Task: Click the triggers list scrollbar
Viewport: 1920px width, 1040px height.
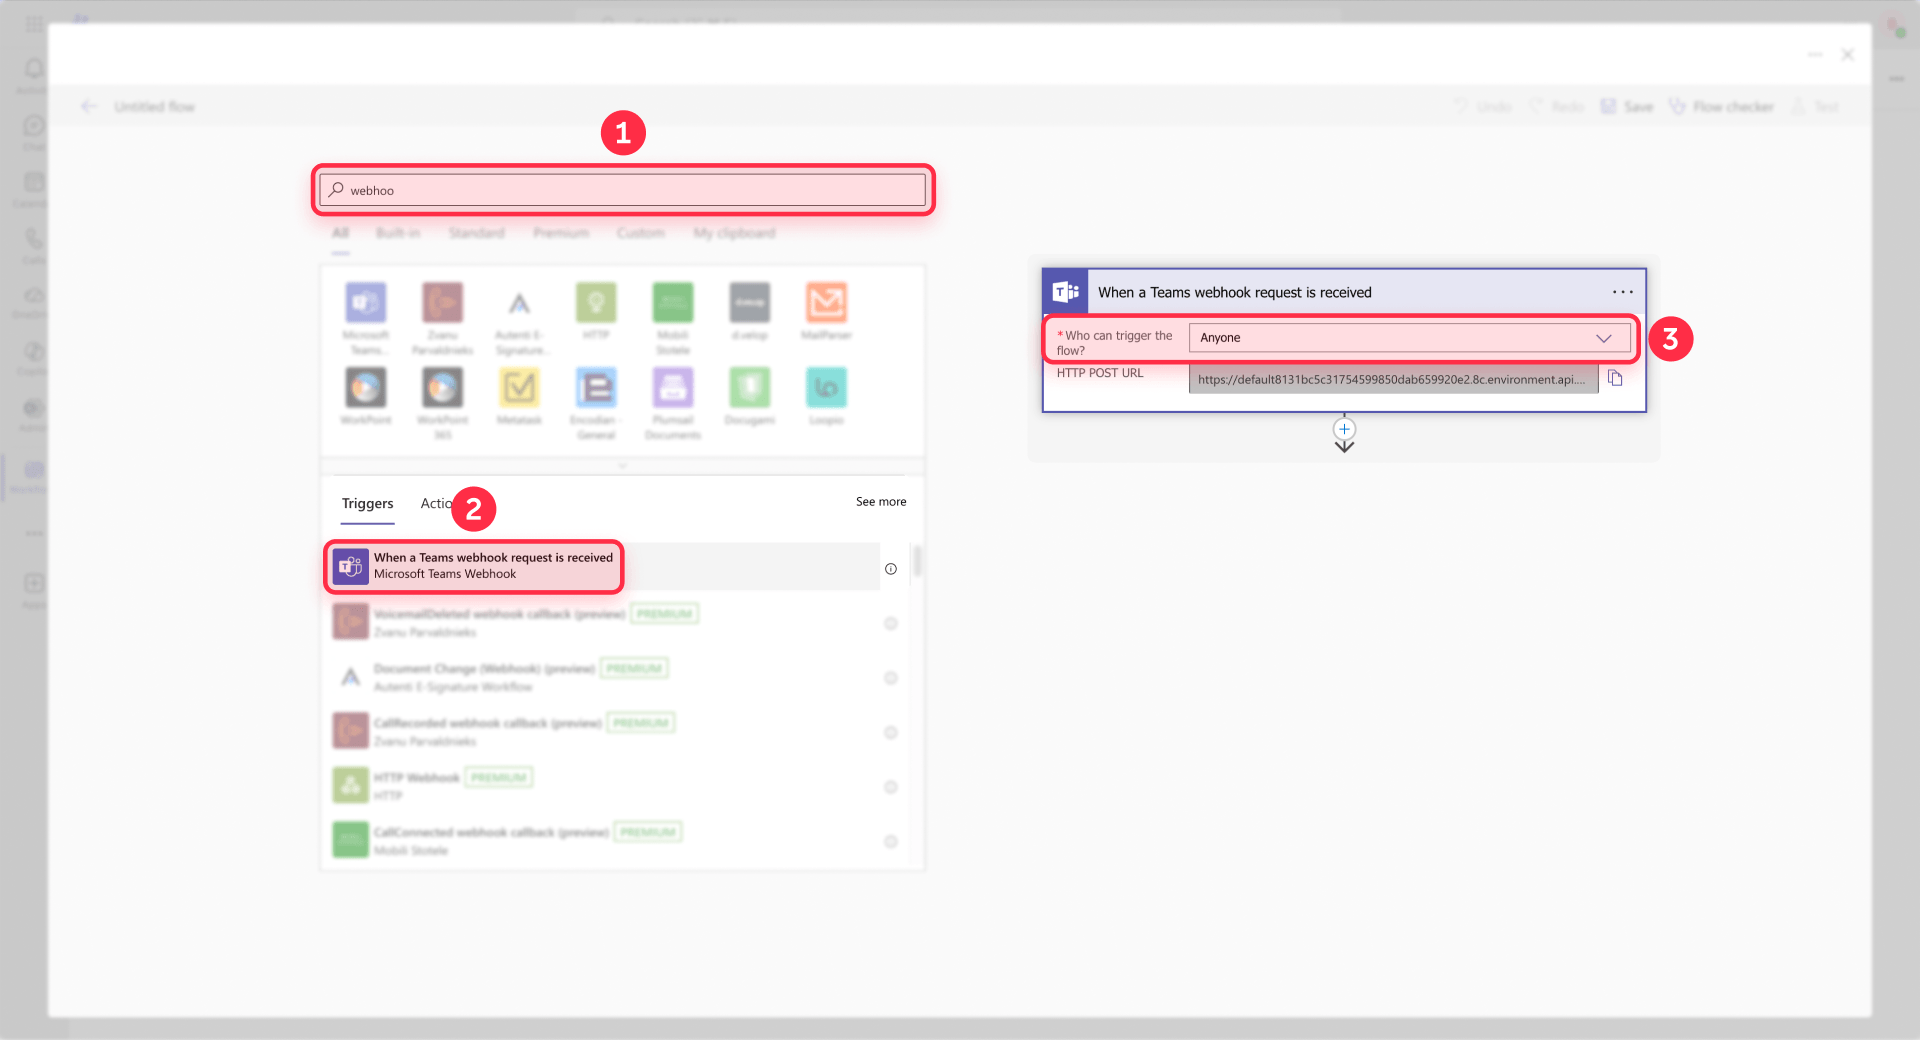Action: point(917,561)
